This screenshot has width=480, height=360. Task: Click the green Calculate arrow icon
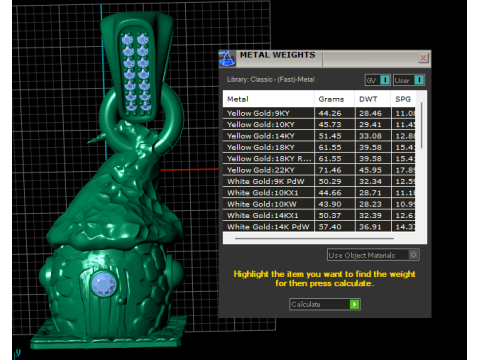pos(354,304)
